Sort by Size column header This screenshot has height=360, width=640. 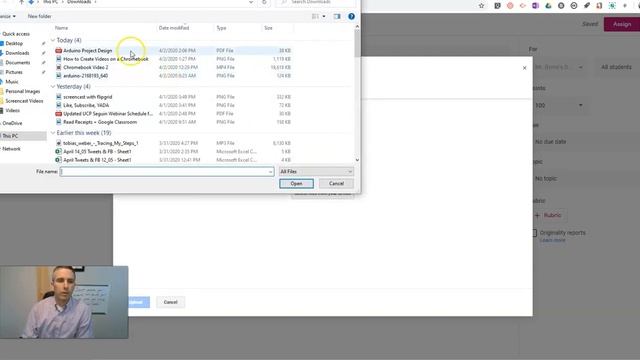(x=268, y=28)
